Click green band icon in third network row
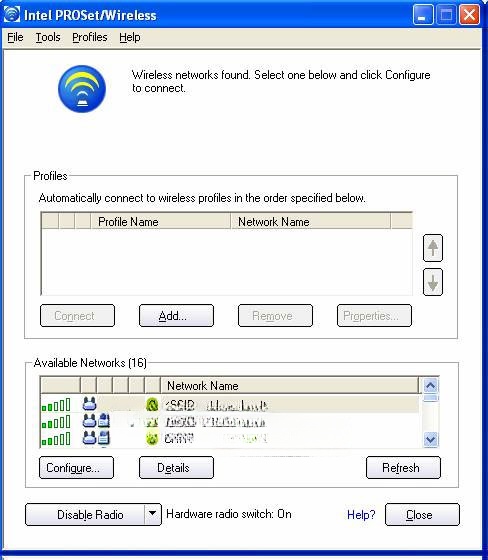The height and width of the screenshot is (560, 488). coord(152,439)
